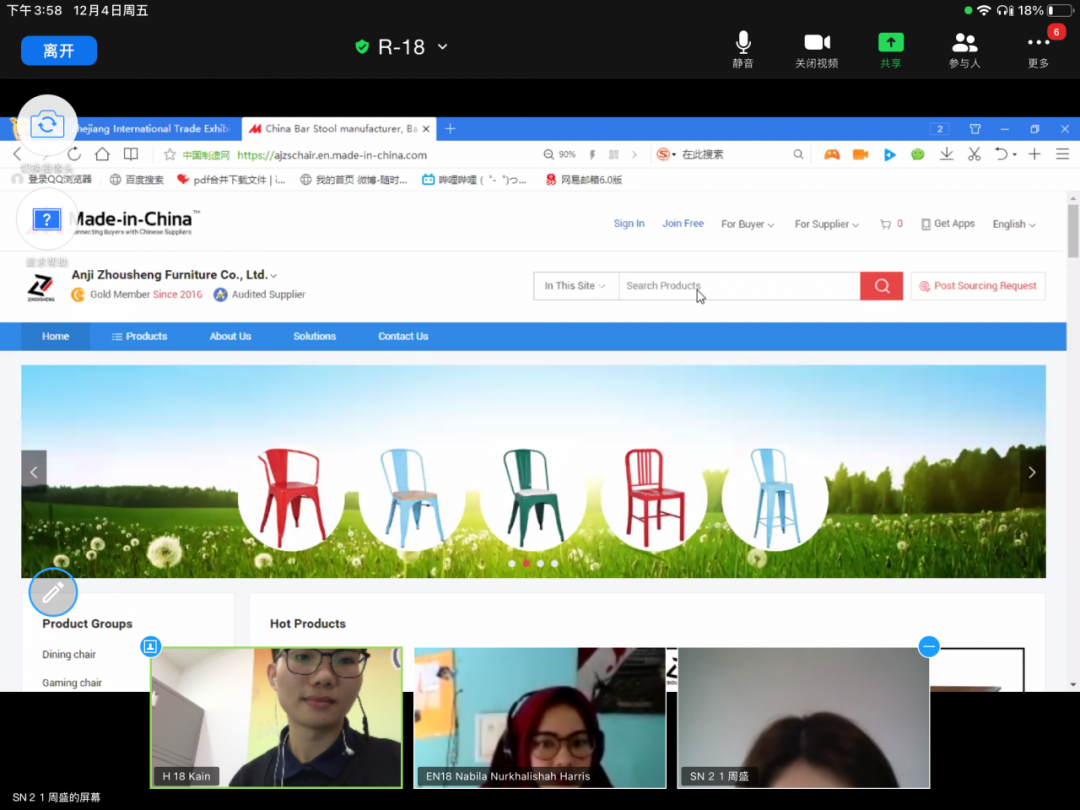The width and height of the screenshot is (1080, 810).
Task: Expand the For Buyer dropdown
Action: click(747, 225)
